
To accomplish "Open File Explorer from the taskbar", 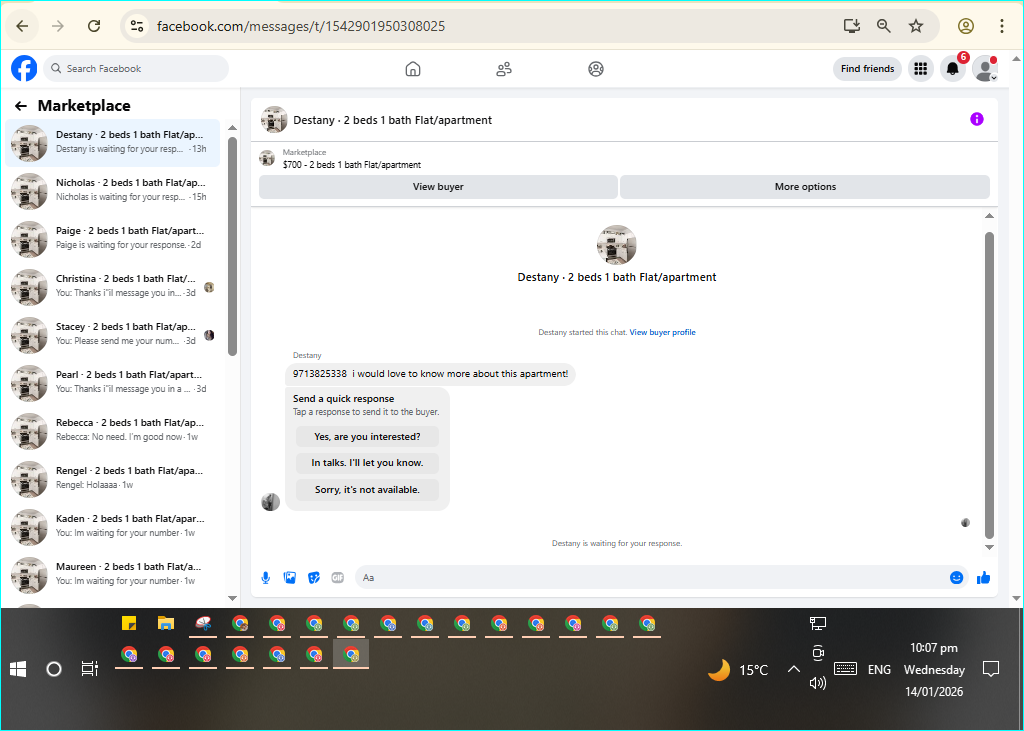I will tap(166, 623).
